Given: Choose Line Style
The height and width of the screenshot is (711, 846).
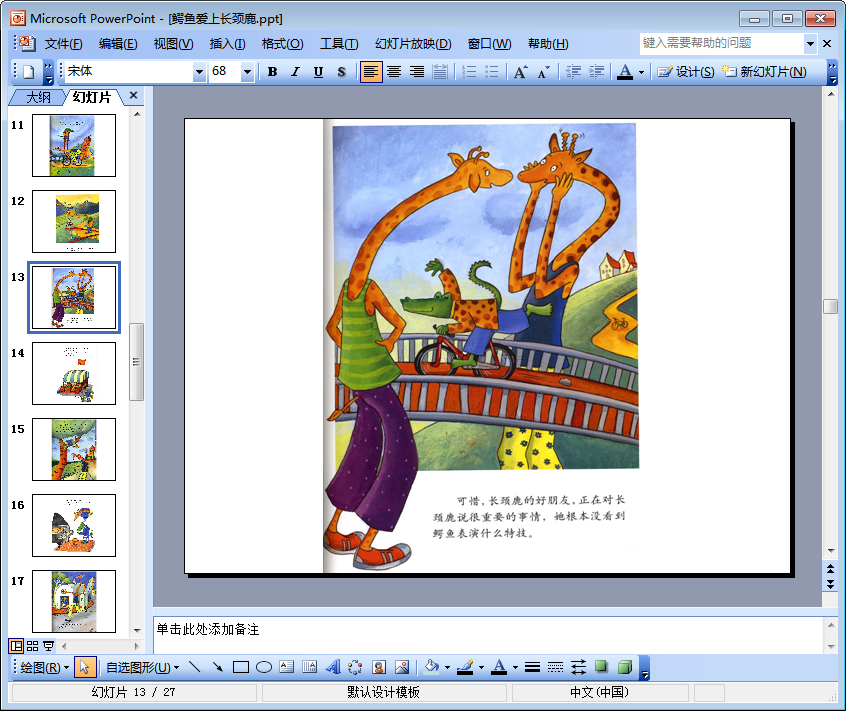Looking at the screenshot, I should (532, 667).
